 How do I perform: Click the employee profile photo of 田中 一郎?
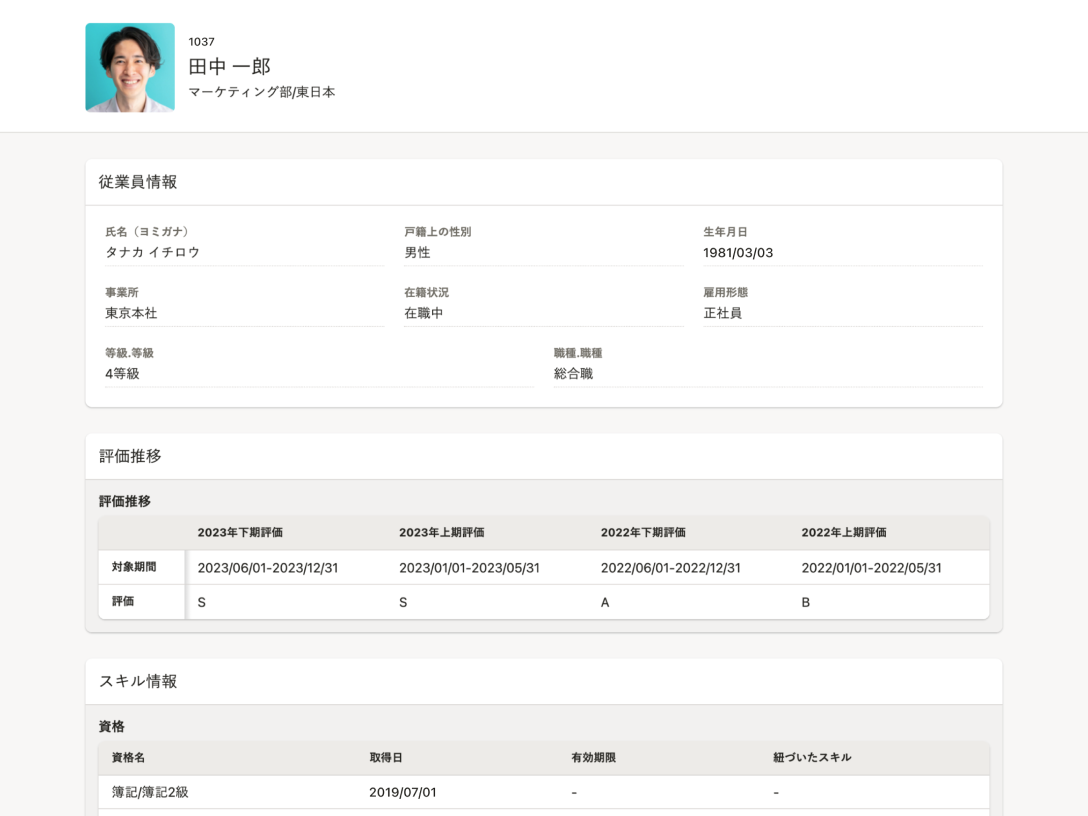tap(130, 67)
